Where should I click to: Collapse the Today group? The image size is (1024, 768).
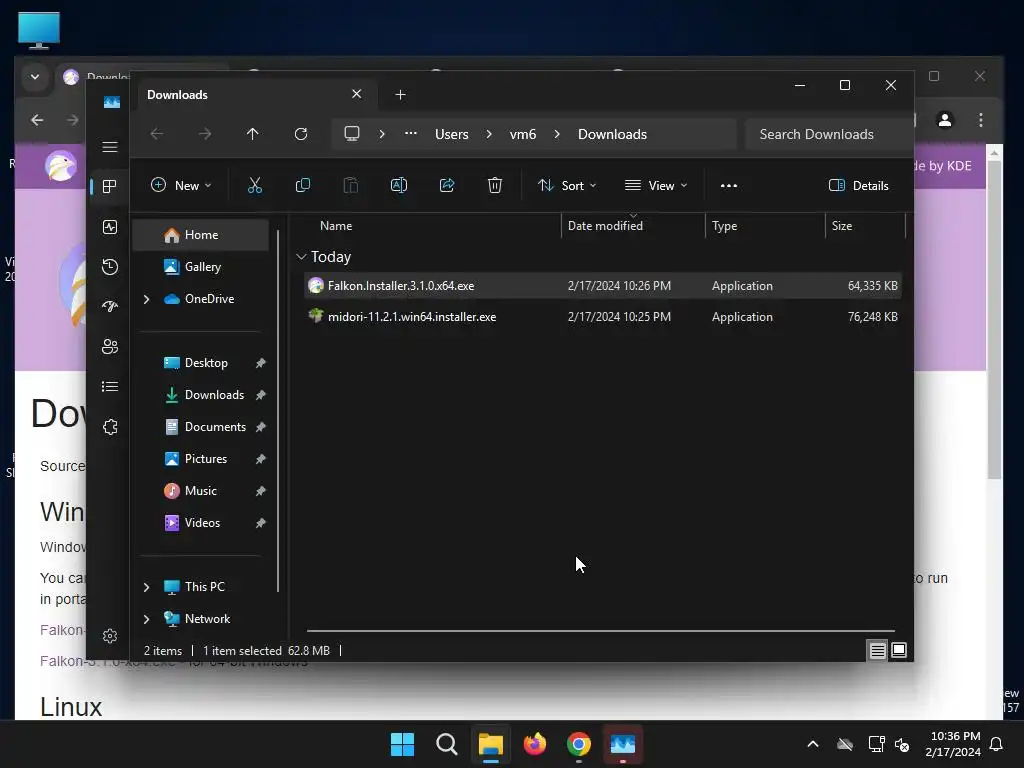click(301, 257)
